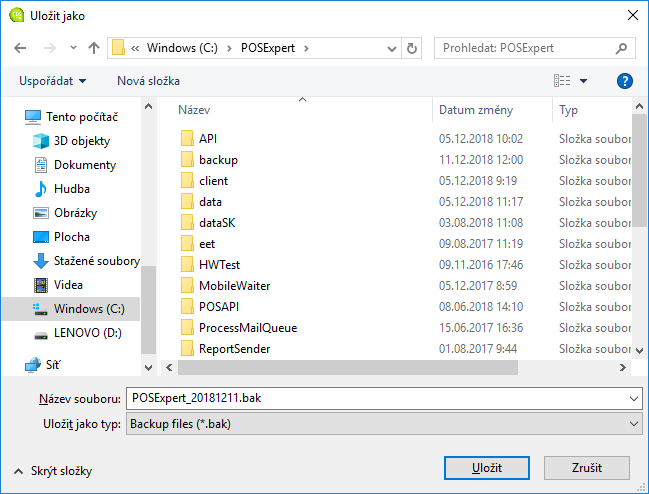Select 3D objekty in the sidebar
This screenshot has height=494, width=649.
(82, 141)
